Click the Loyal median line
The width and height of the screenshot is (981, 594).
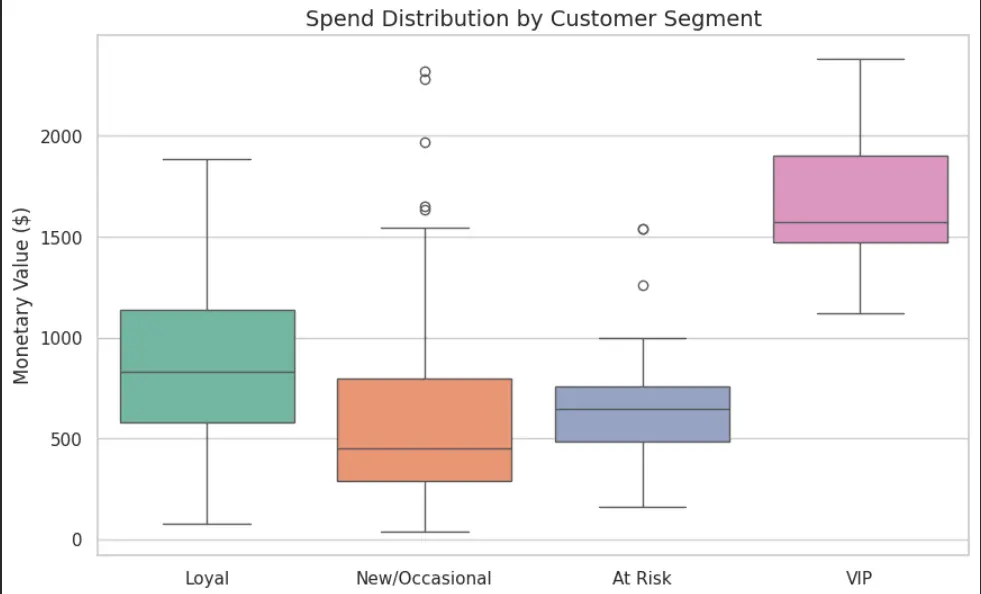[x=208, y=372]
